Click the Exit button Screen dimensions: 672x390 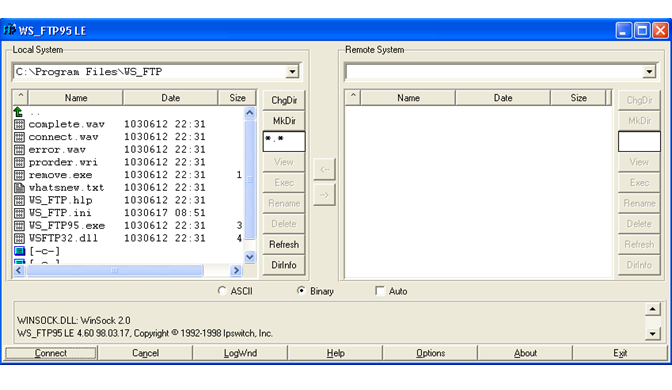pos(620,353)
